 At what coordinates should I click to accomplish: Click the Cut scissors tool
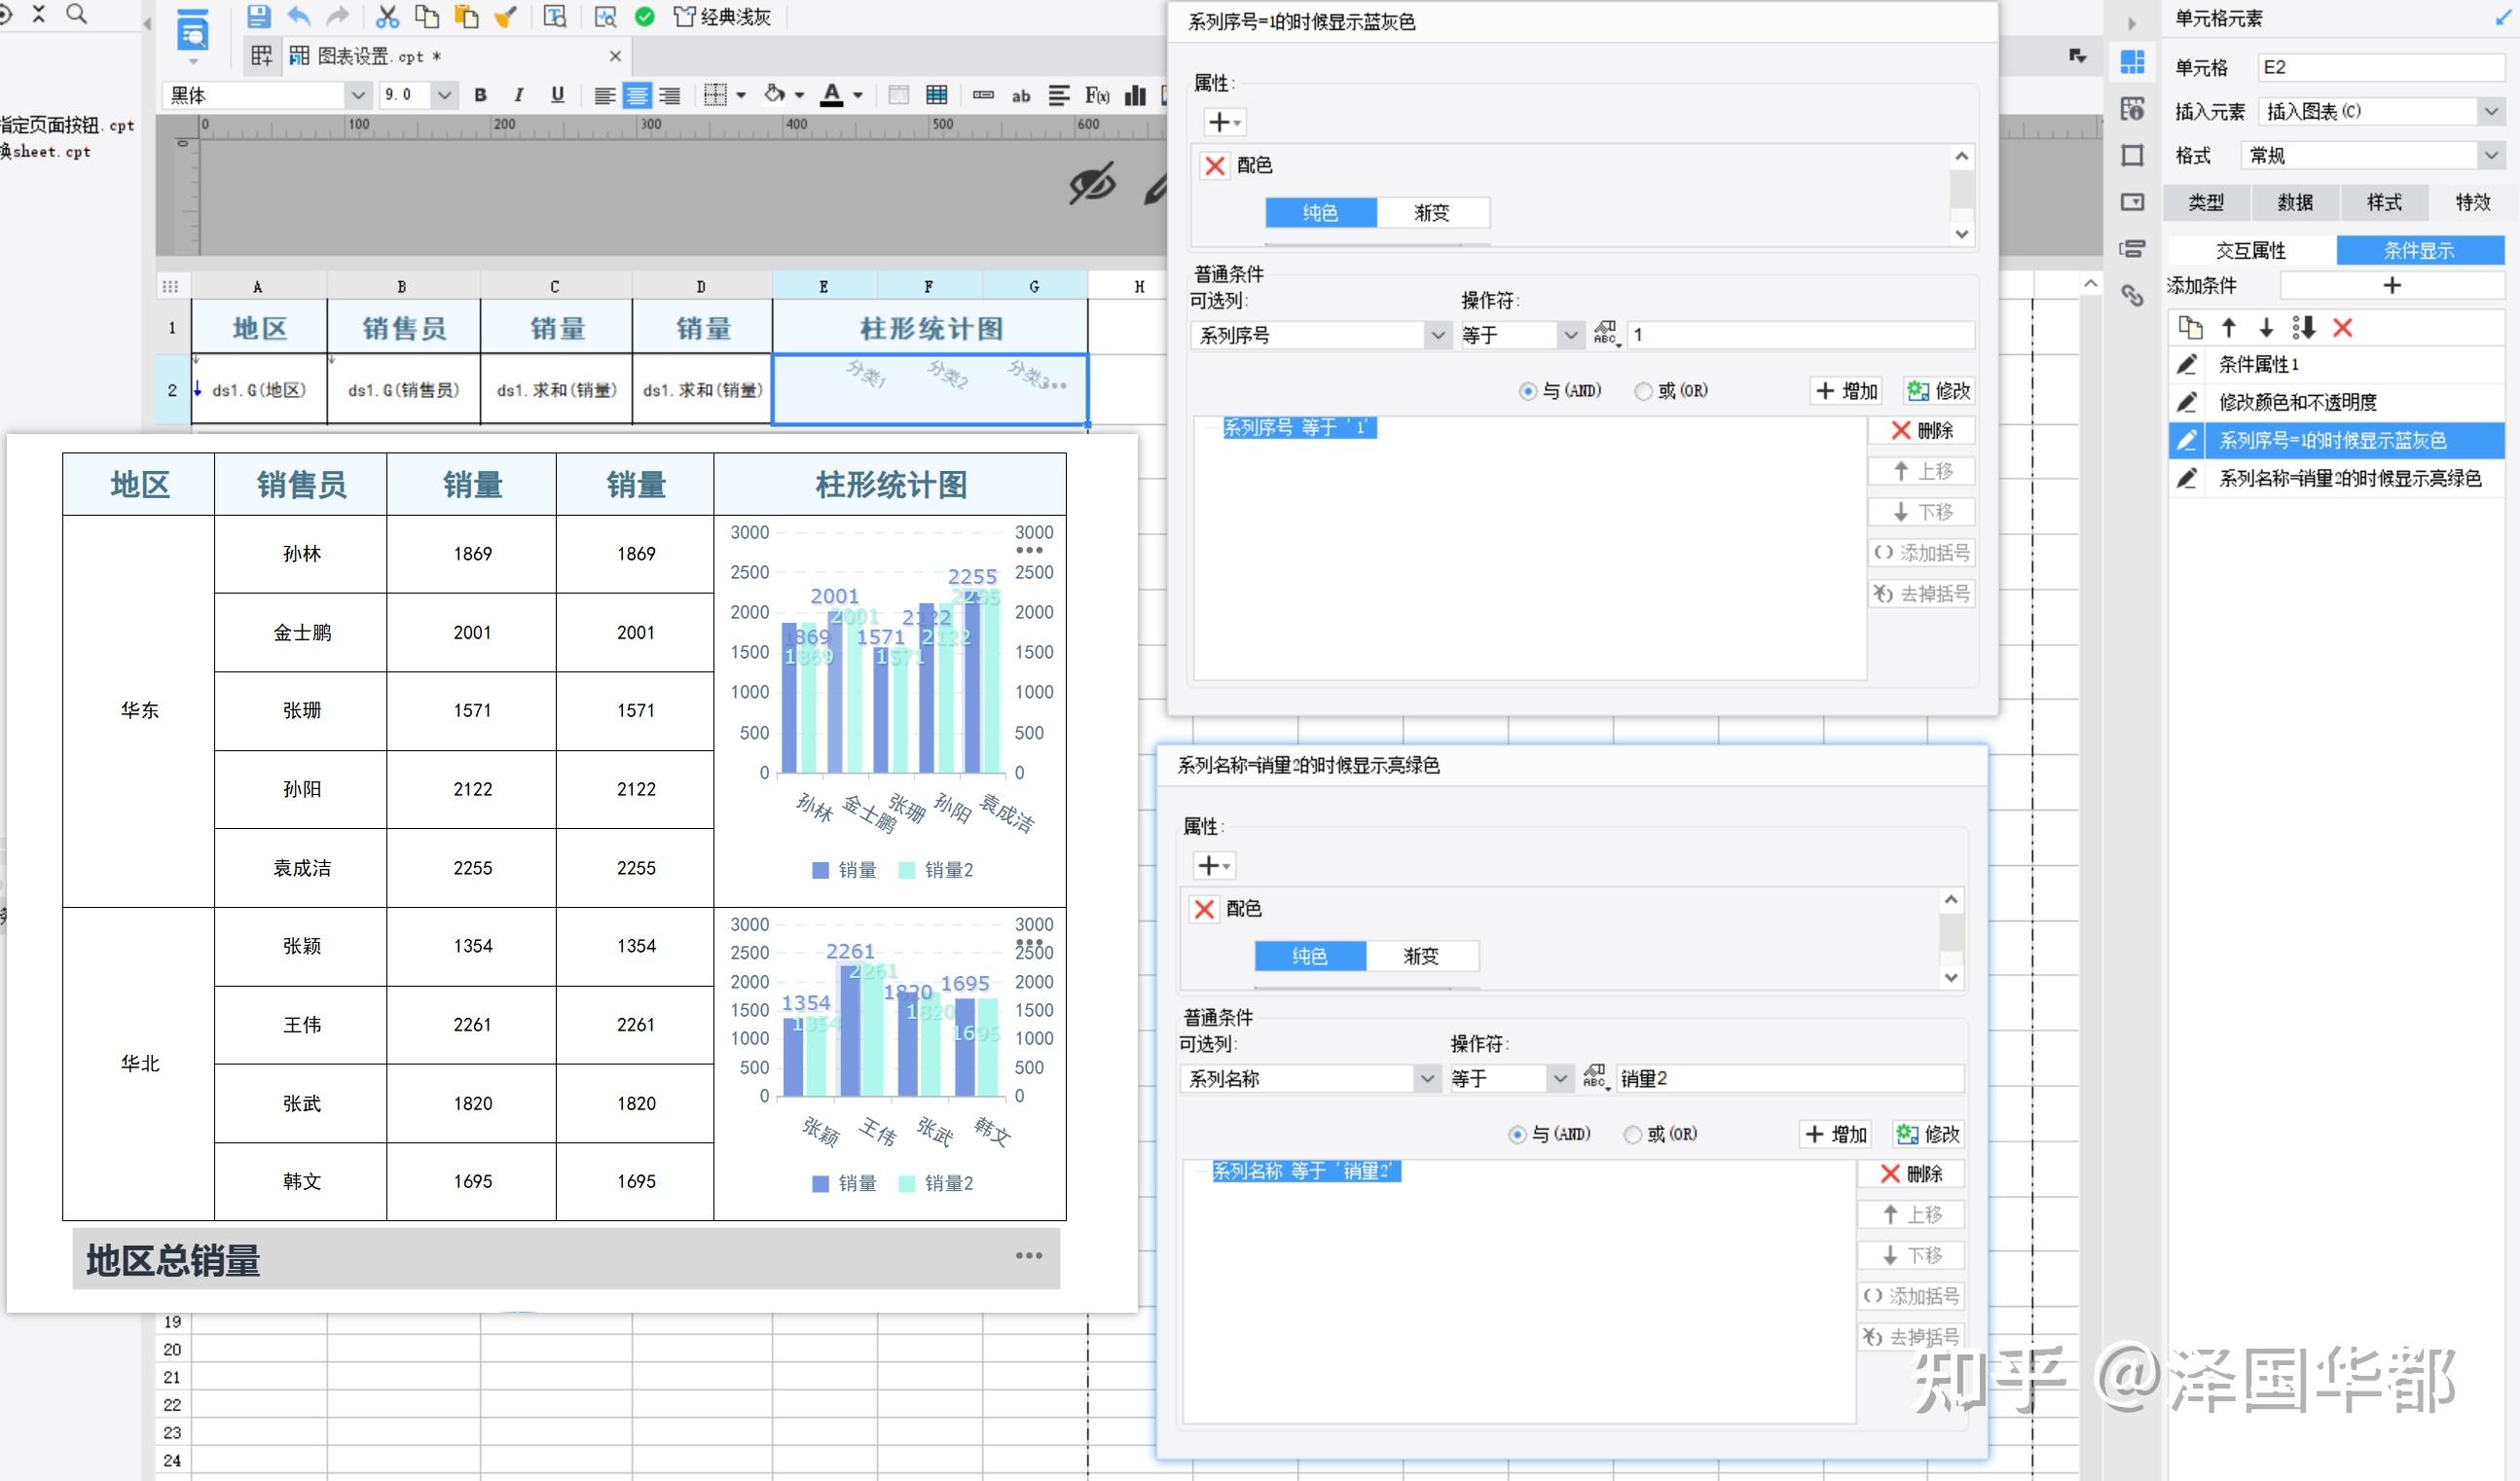387,17
